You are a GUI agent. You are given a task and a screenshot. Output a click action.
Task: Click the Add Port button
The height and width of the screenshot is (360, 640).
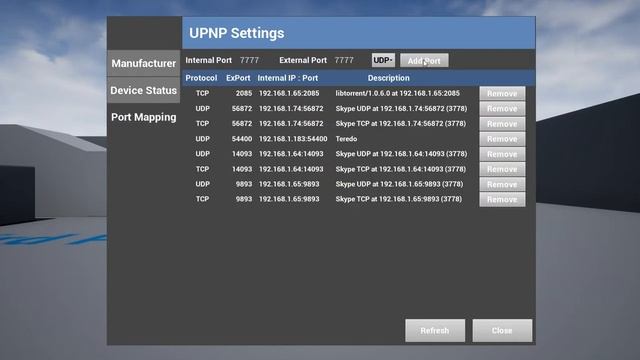tap(424, 60)
